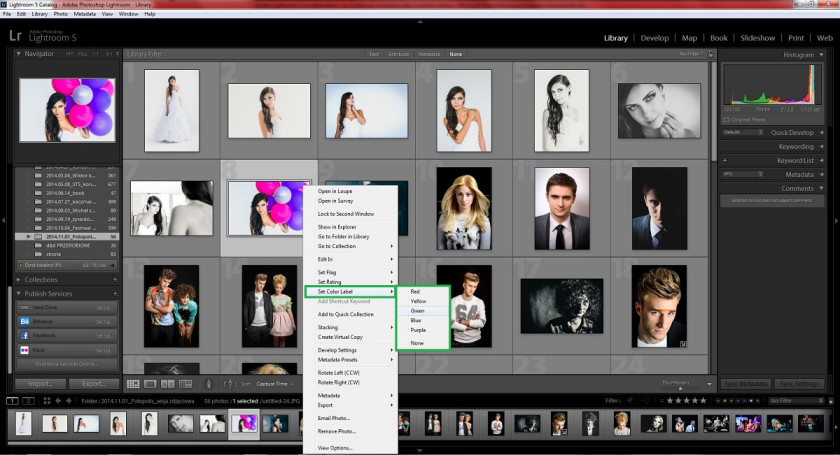
Task: Open the Slideshow module
Action: point(758,38)
